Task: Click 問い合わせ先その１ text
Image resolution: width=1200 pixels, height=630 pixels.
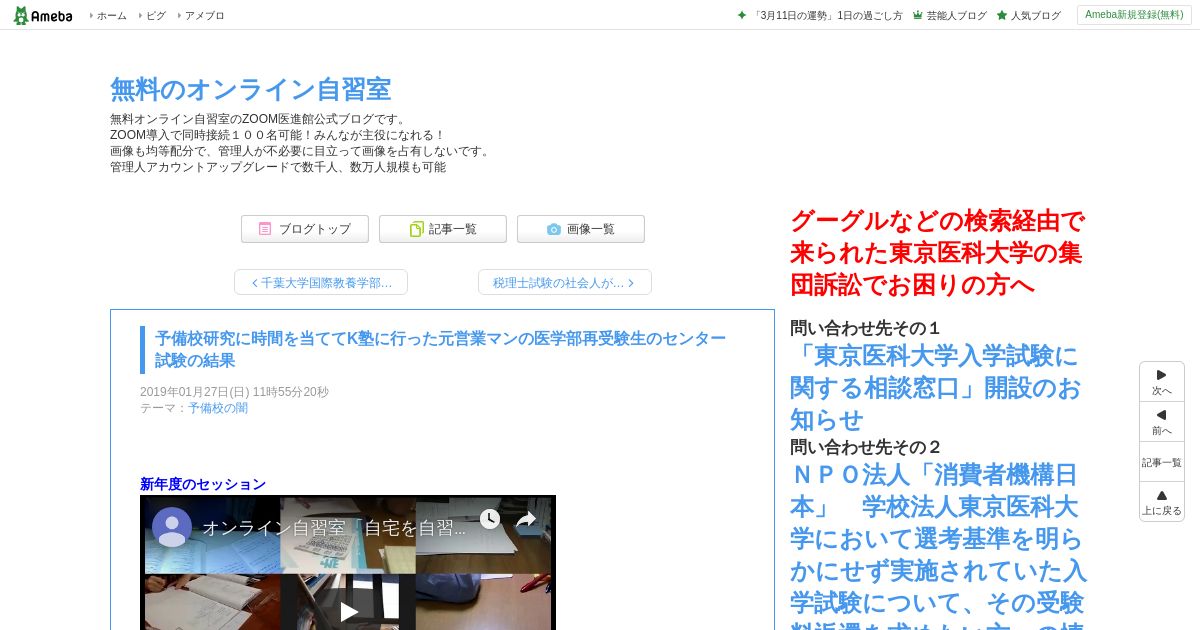Action: pos(866,328)
